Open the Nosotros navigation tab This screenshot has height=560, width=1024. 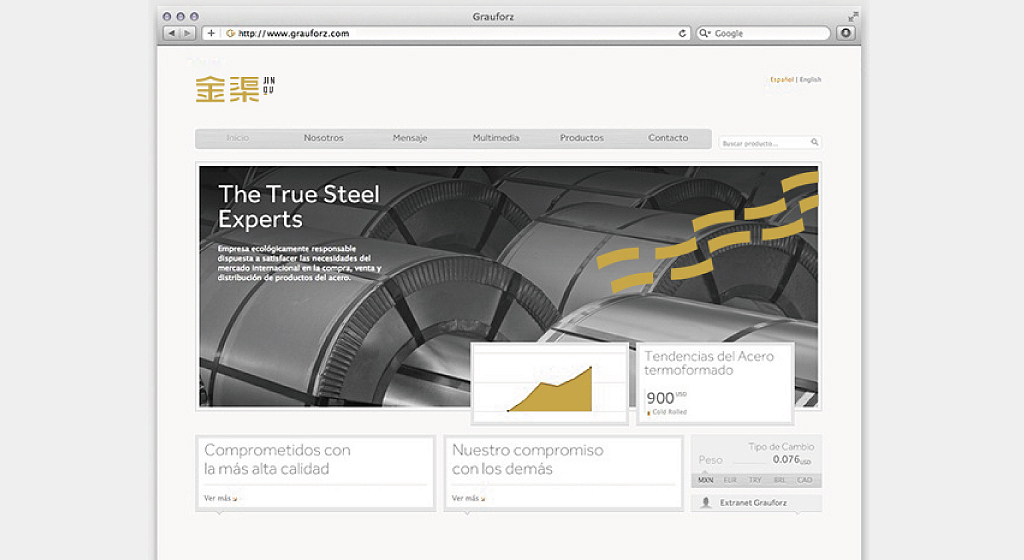click(x=323, y=138)
